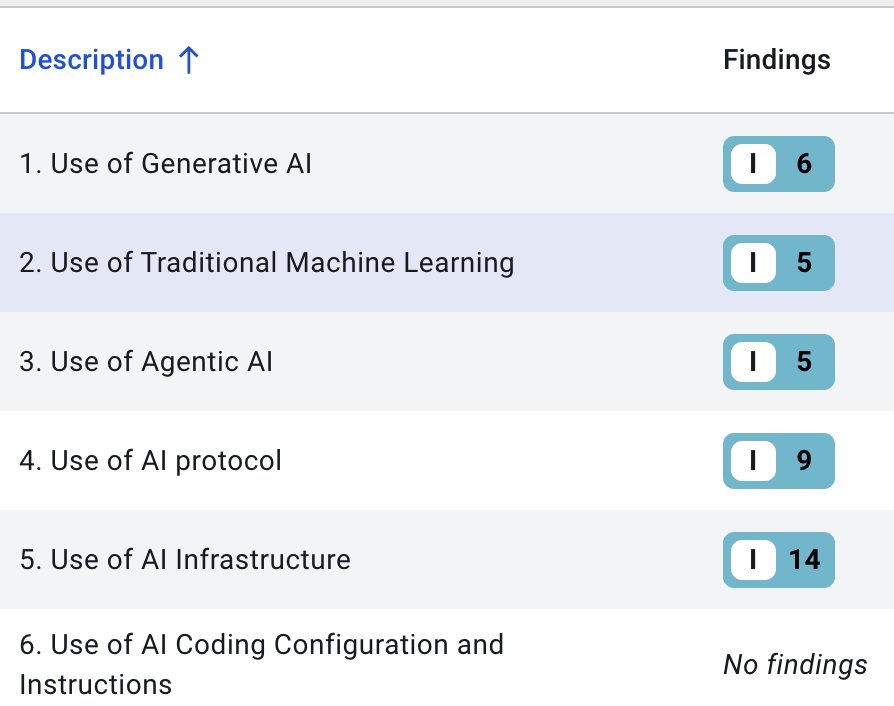The height and width of the screenshot is (706, 894).
Task: Click the count 5 in Traditional Machine Learning findings
Action: point(804,263)
